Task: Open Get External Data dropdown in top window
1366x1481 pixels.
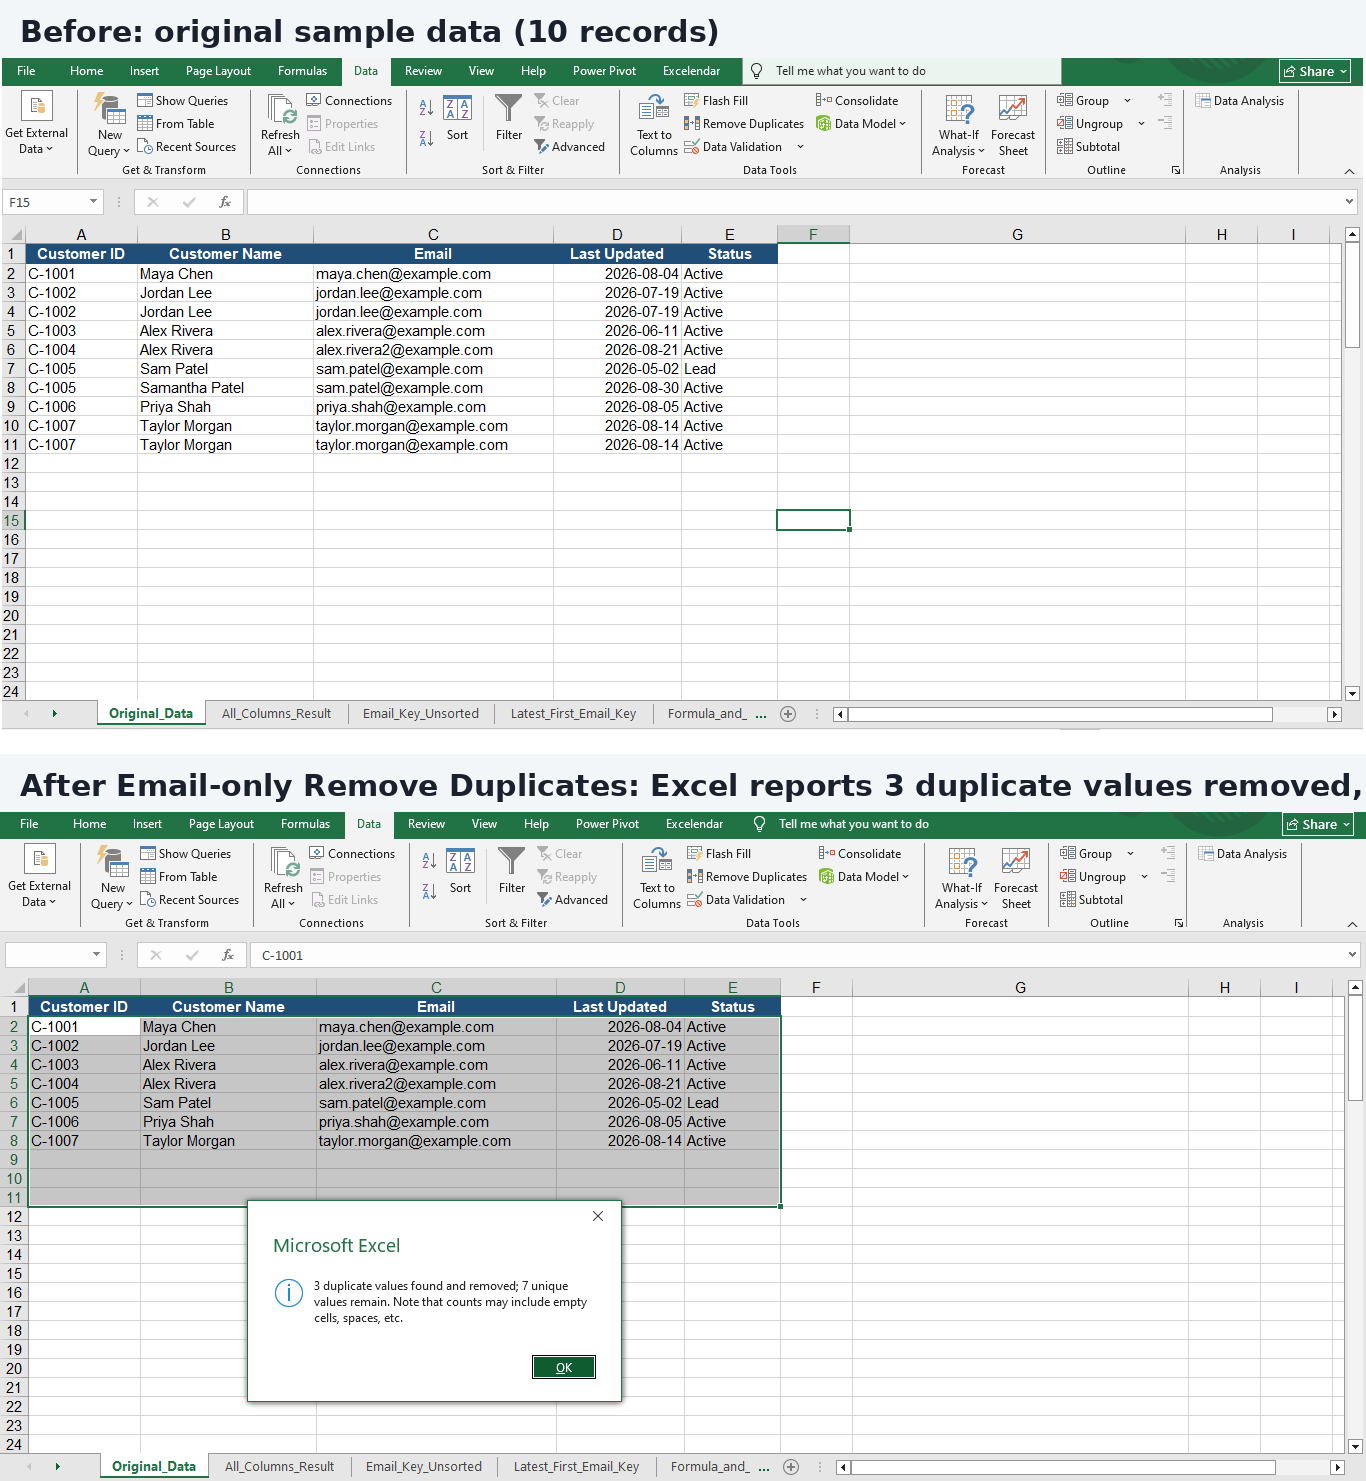Action: click(x=36, y=125)
